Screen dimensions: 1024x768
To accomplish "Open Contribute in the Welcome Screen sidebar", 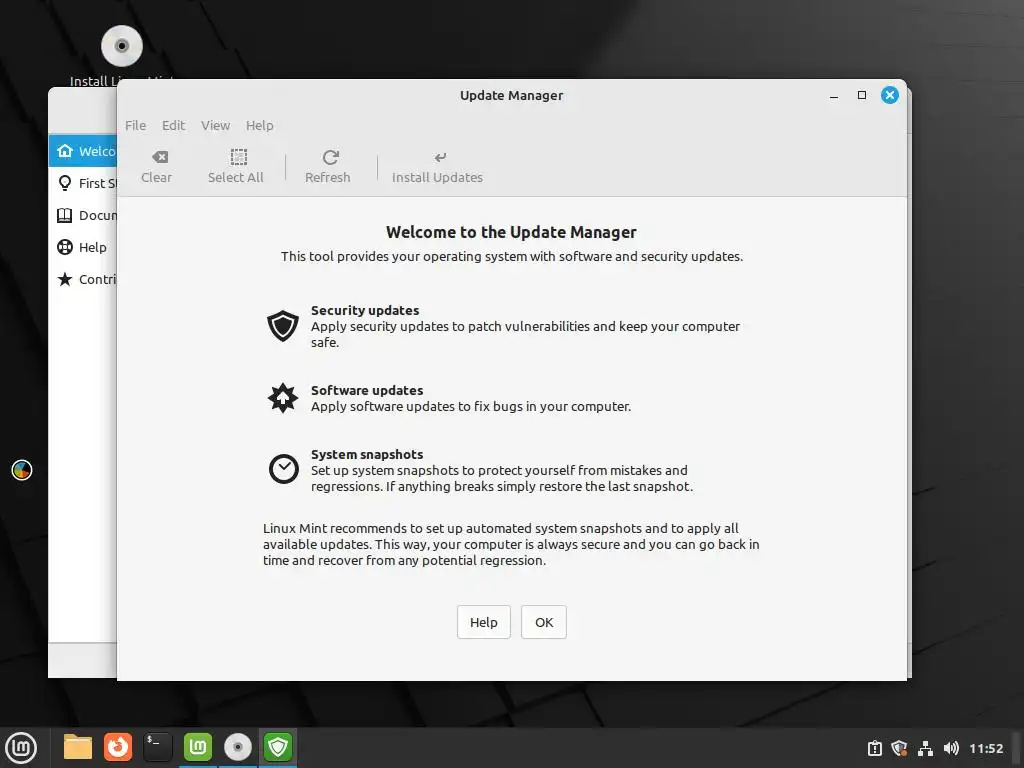I will click(84, 280).
